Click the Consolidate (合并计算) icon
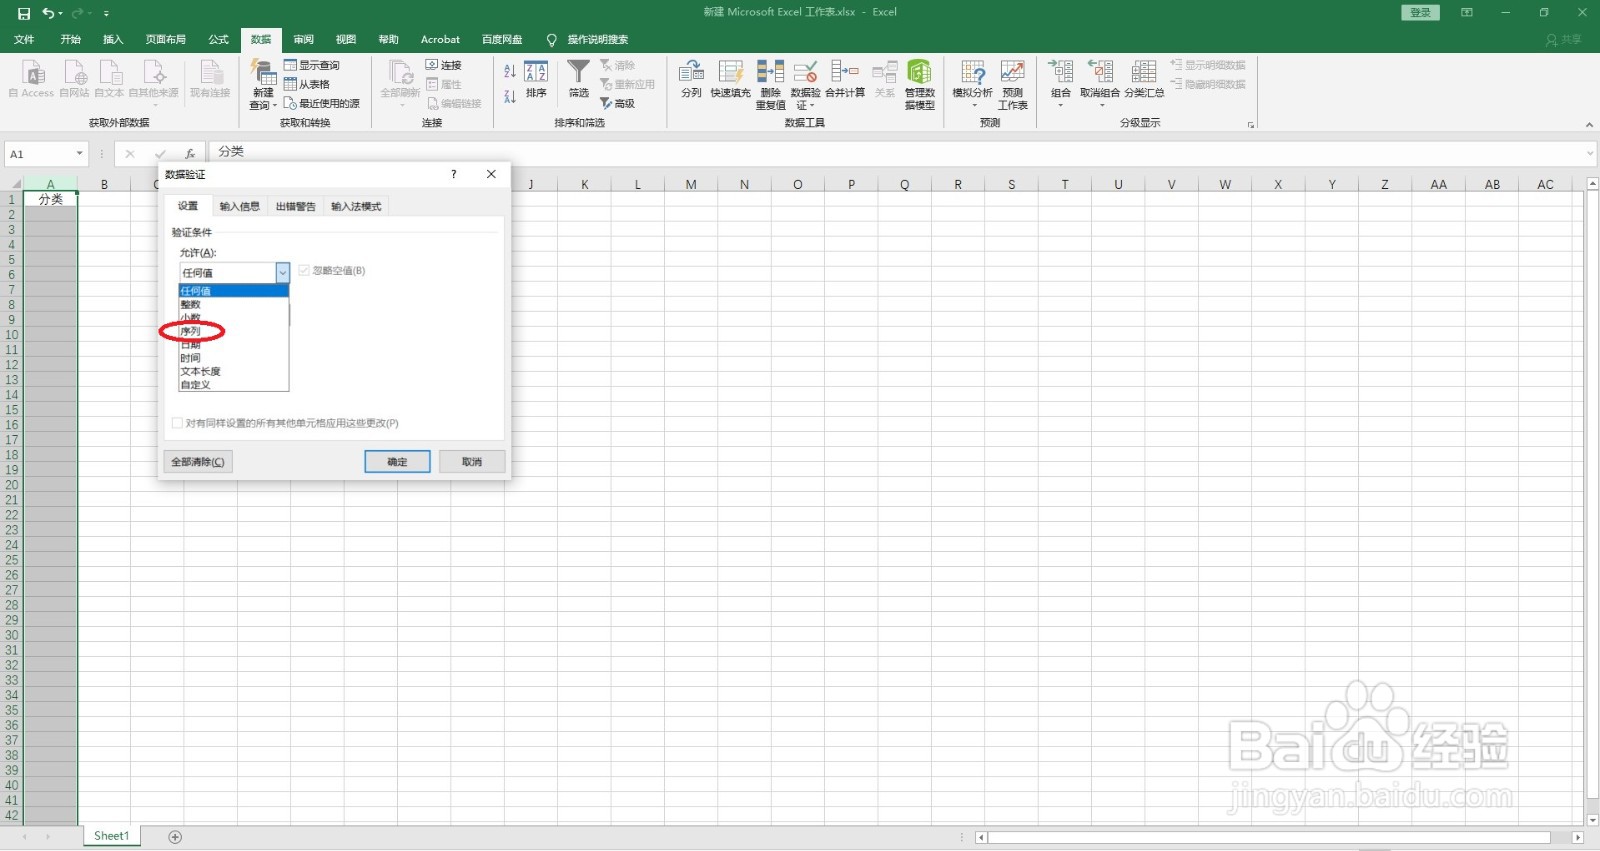The image size is (1600, 851). [845, 72]
